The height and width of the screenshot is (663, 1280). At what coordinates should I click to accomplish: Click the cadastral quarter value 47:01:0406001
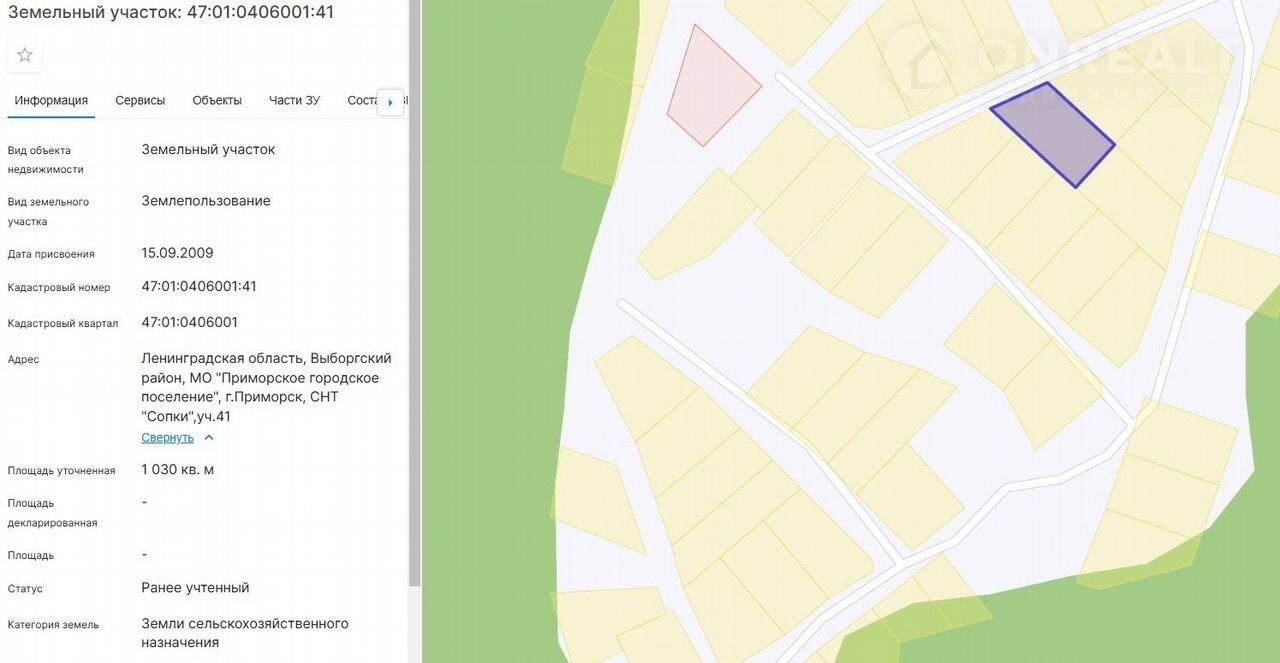pyautogui.click(x=190, y=322)
